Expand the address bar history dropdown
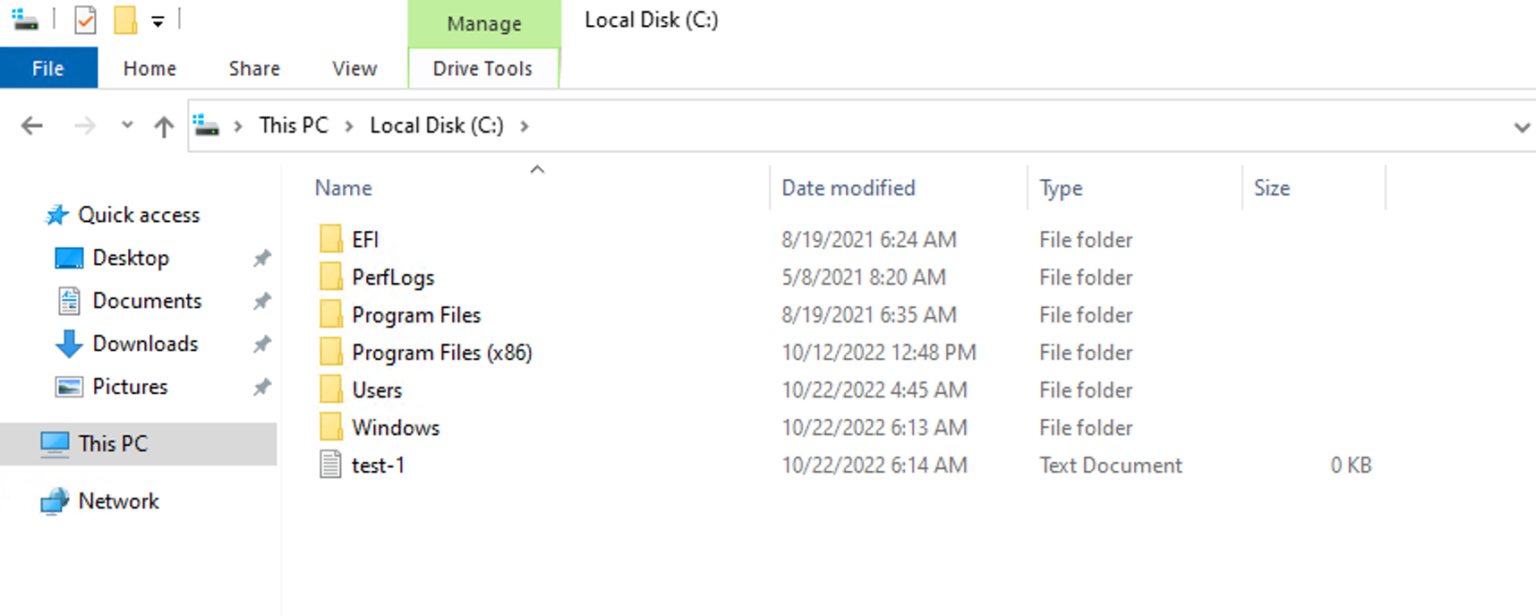1536x616 pixels. point(1522,127)
